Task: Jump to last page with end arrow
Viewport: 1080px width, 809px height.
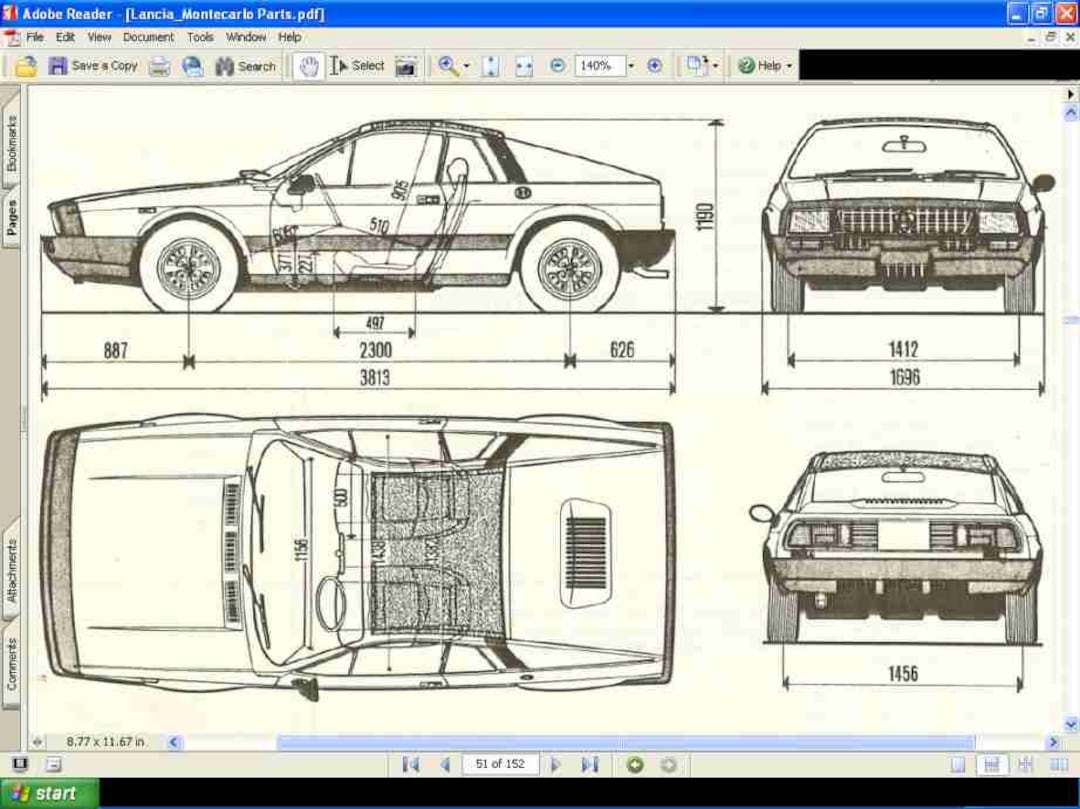Action: pyautogui.click(x=590, y=764)
